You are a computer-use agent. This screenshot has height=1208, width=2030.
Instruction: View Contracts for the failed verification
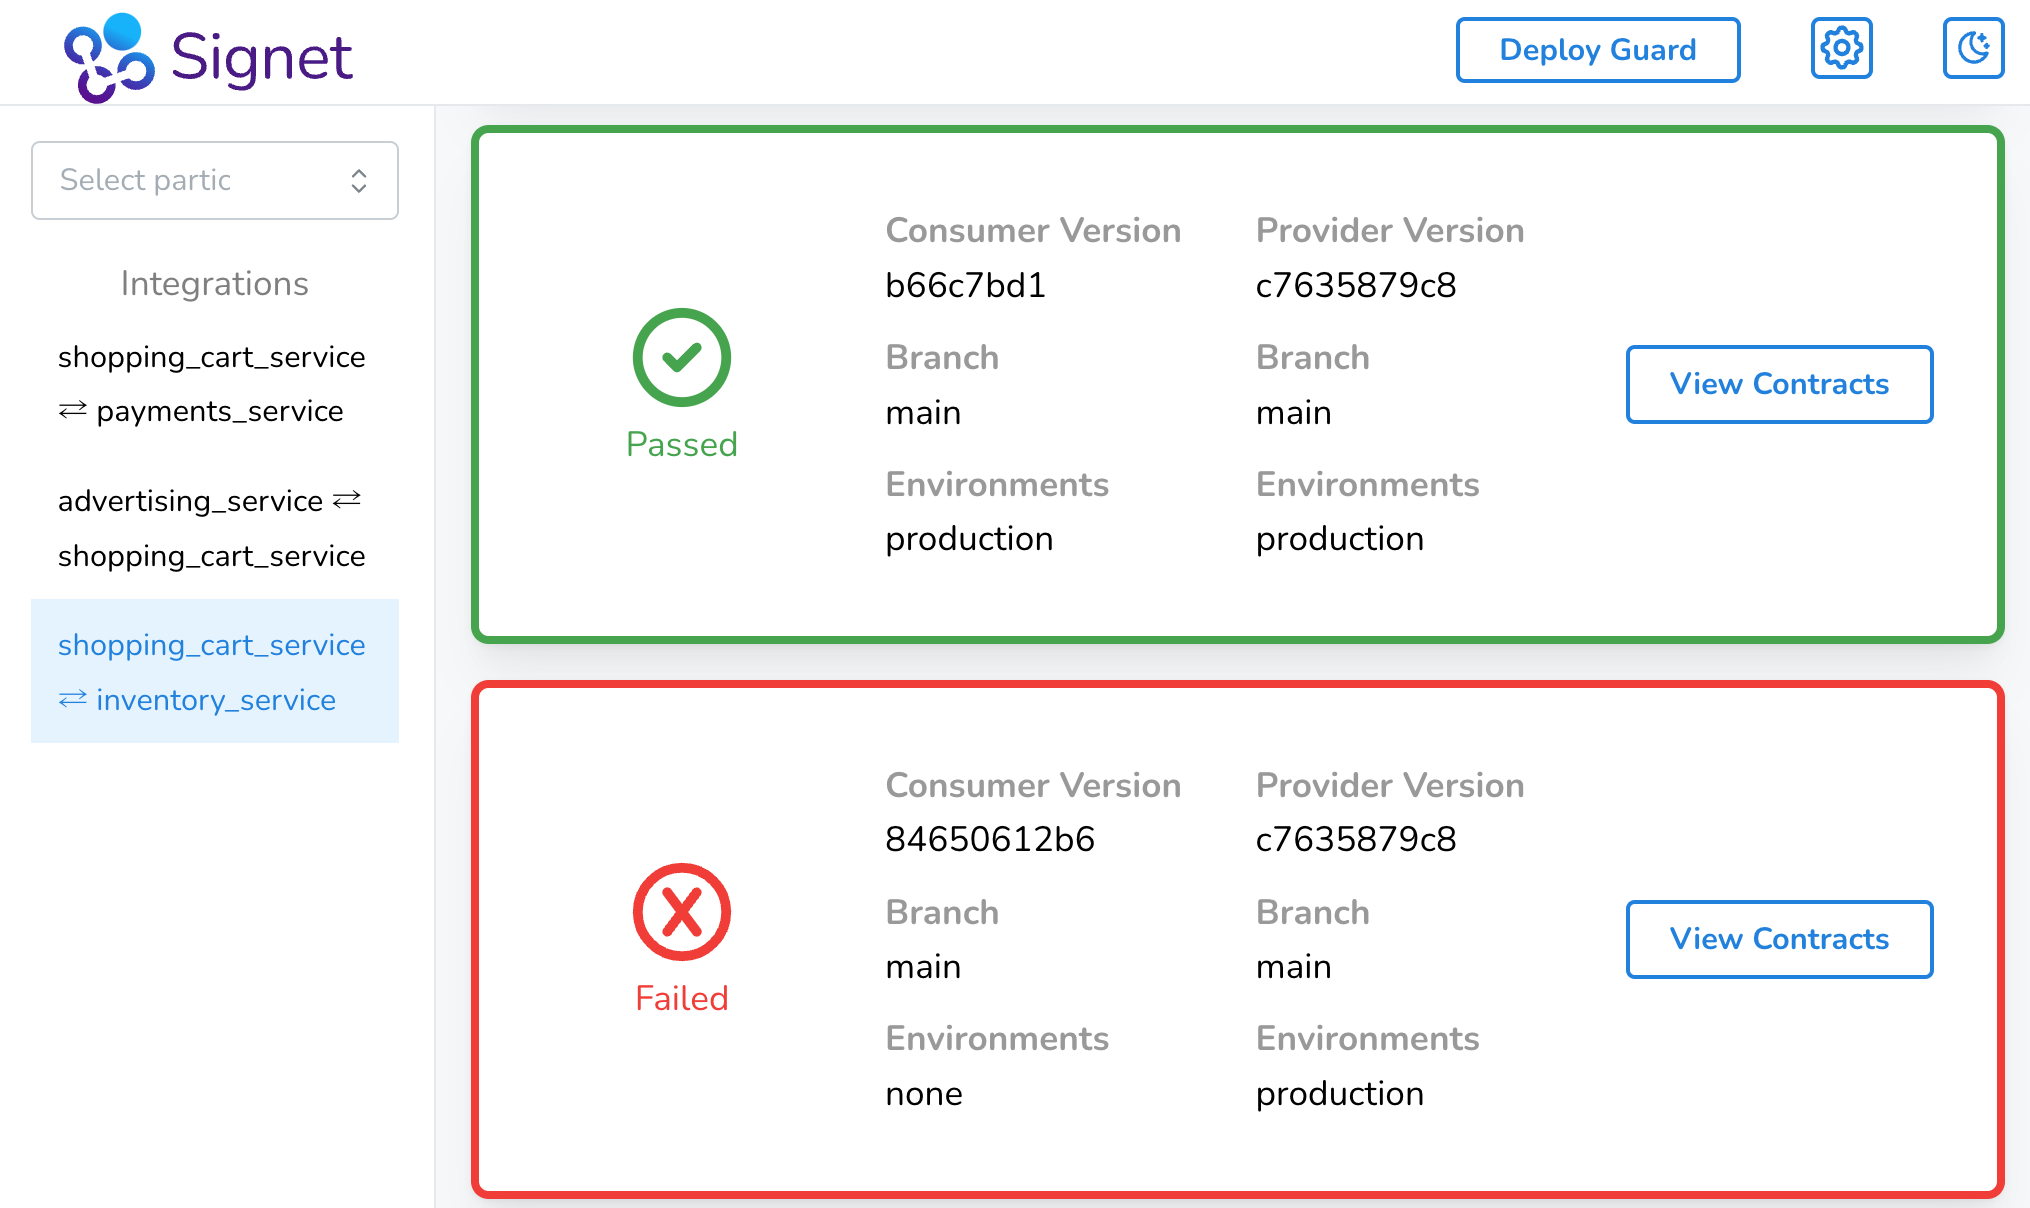pyautogui.click(x=1778, y=939)
